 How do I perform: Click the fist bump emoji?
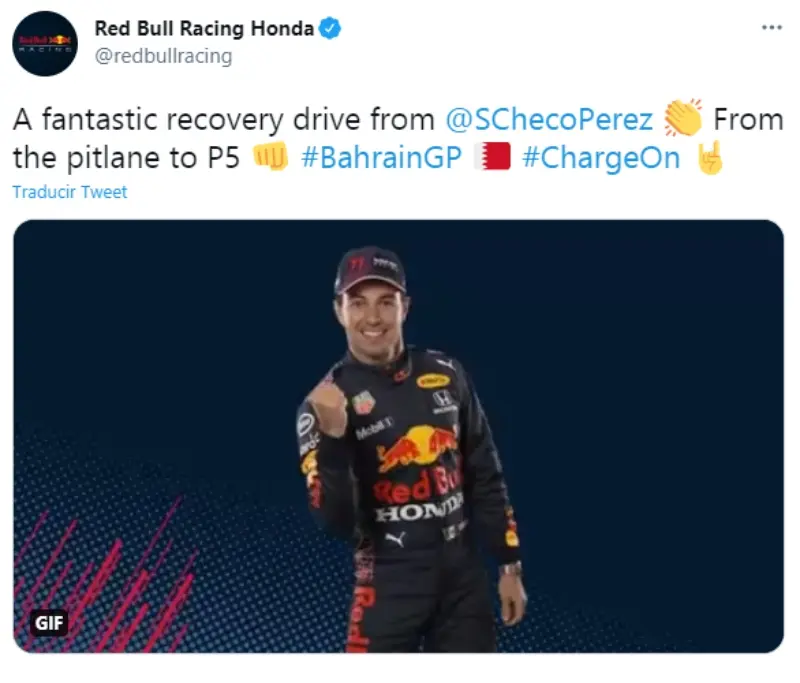coord(271,157)
